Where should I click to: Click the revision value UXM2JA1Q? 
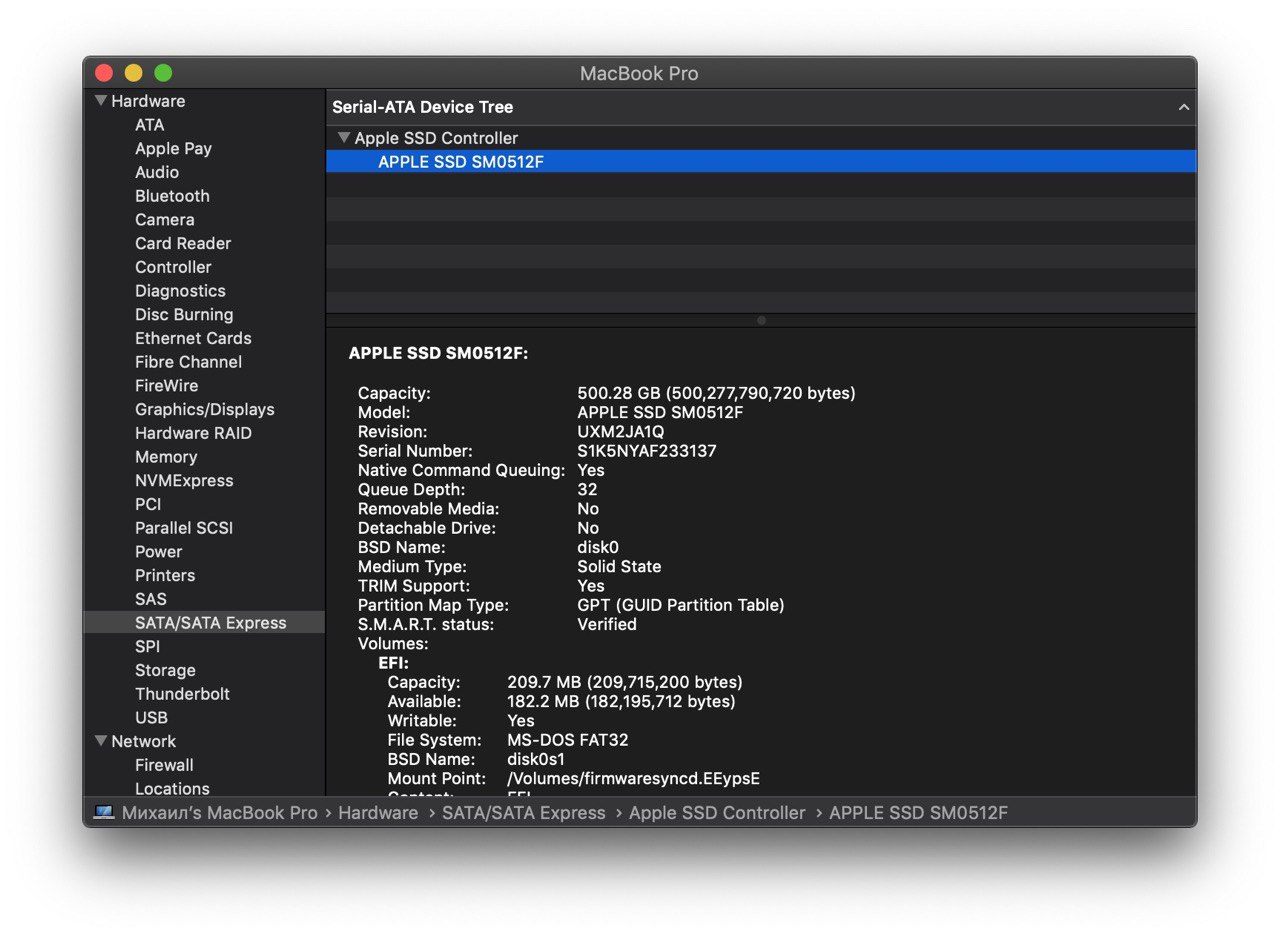[x=621, y=432]
